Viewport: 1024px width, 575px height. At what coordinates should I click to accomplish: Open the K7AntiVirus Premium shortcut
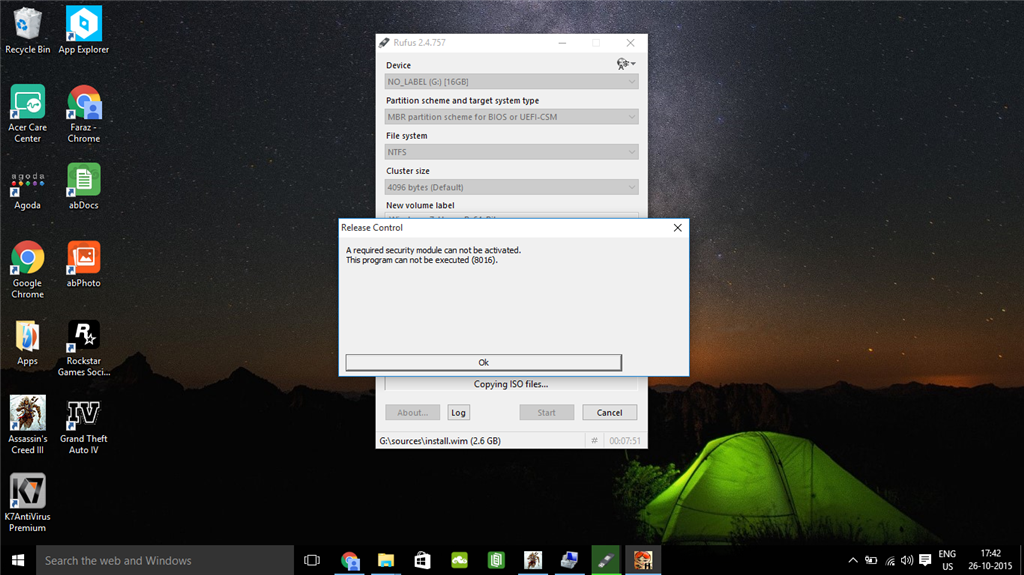[27, 502]
